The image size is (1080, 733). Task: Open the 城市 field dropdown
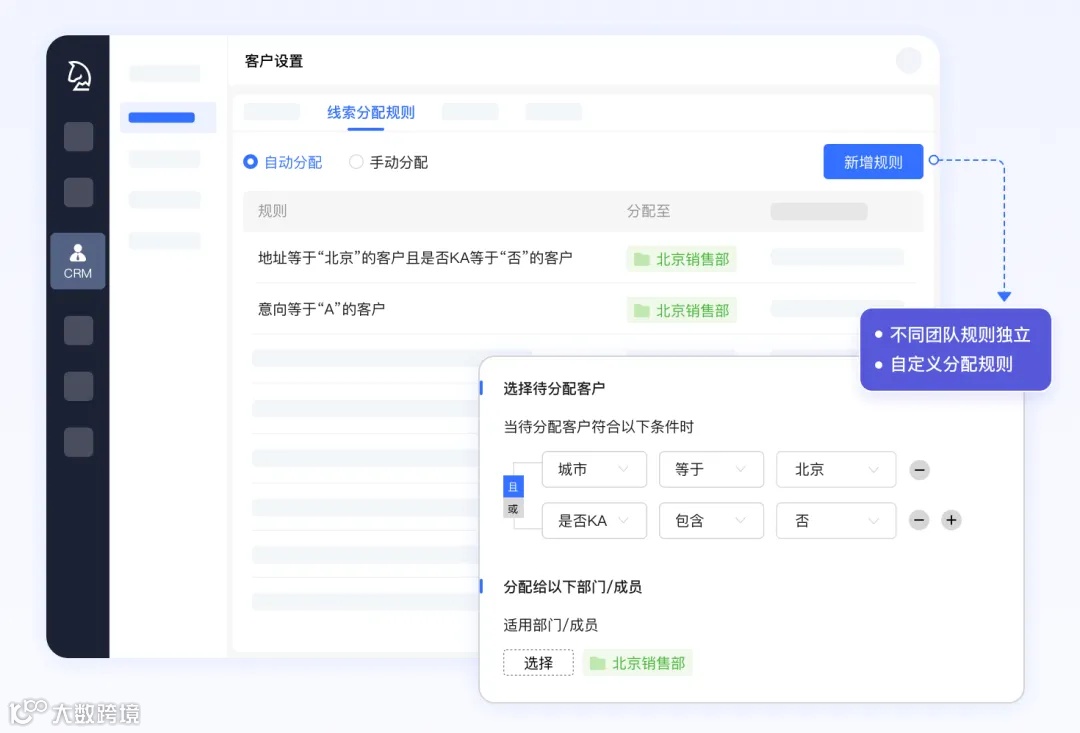594,469
